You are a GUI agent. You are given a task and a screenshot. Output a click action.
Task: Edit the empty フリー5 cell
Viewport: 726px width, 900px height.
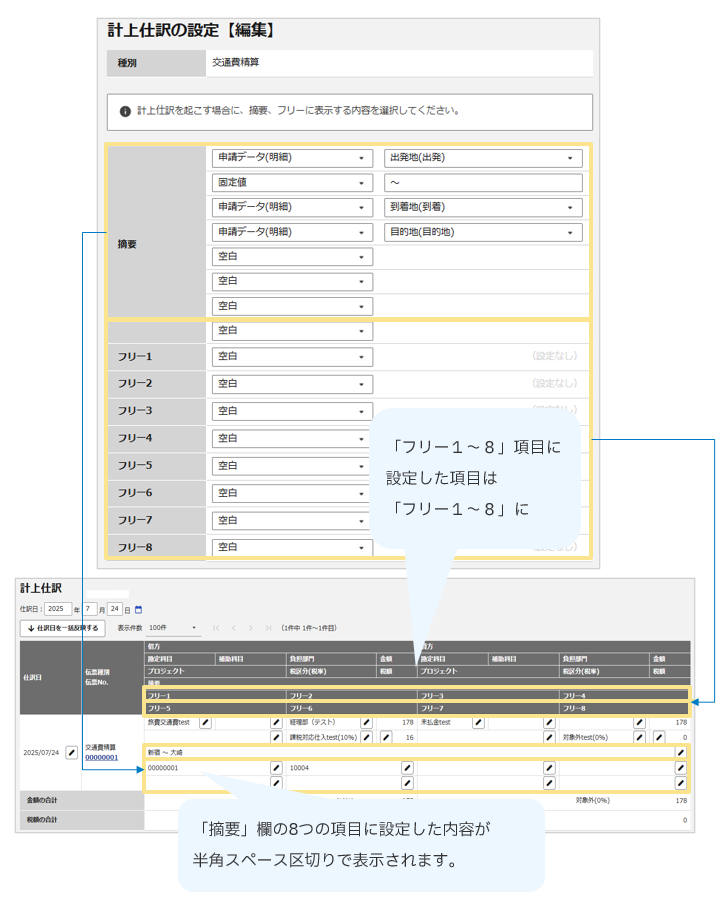276,782
